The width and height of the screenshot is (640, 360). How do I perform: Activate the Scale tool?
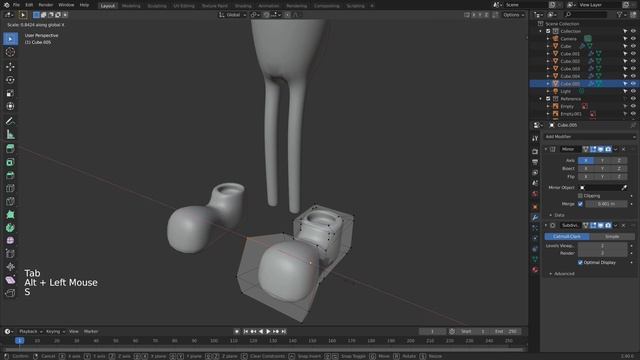pyautogui.click(x=10, y=93)
